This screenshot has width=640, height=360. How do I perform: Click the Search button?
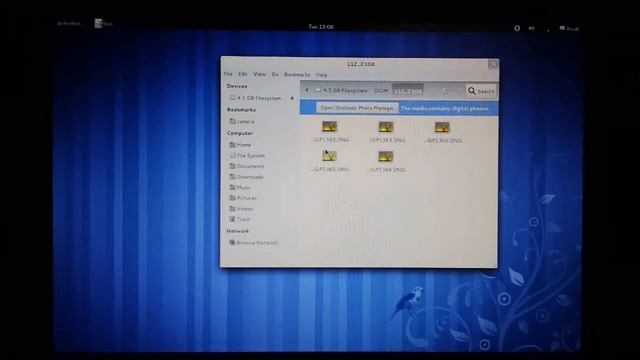click(x=481, y=91)
